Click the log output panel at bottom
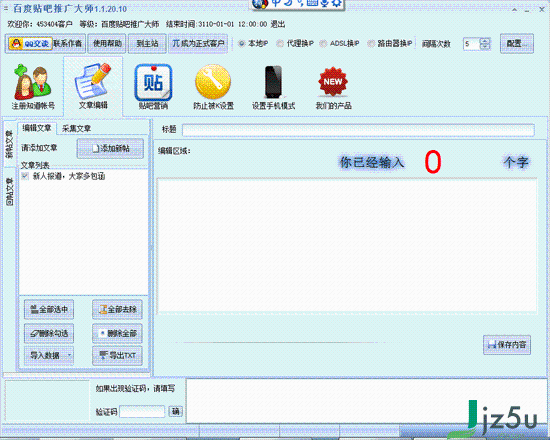550x440 pixels. tap(365, 401)
